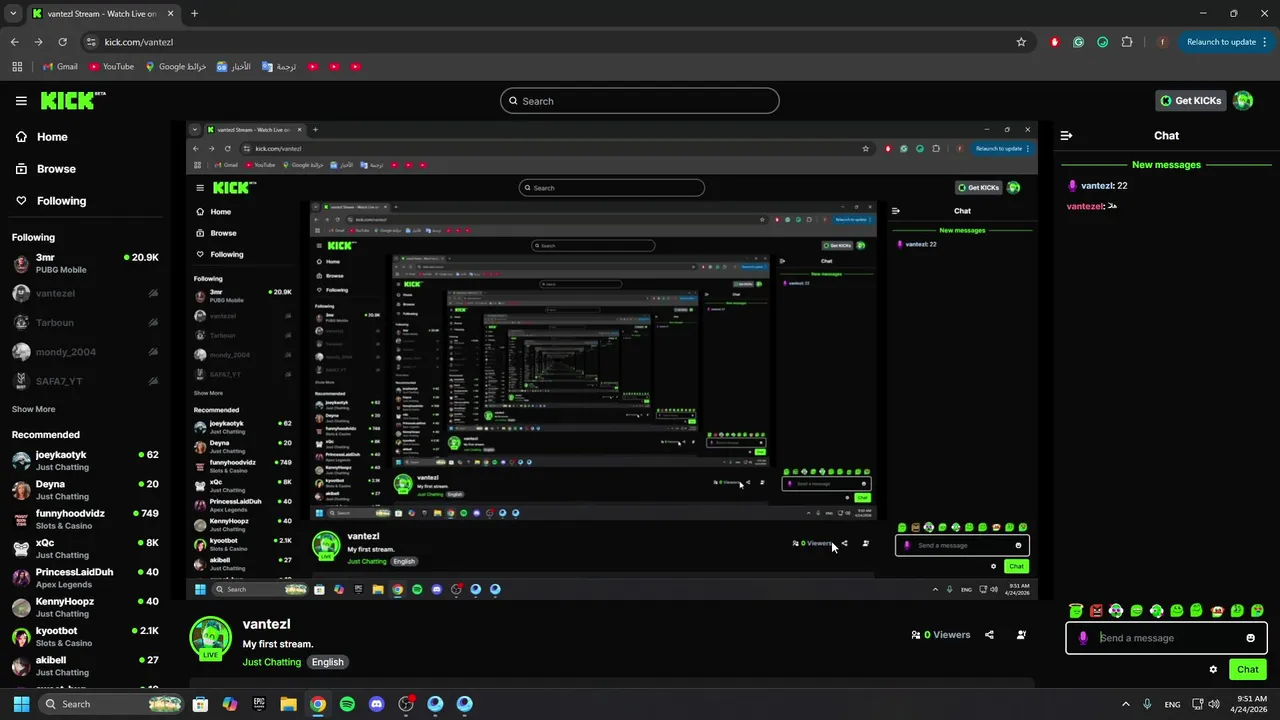Open emoji picker in chat input
Viewport: 1280px width, 720px height.
(x=1250, y=638)
